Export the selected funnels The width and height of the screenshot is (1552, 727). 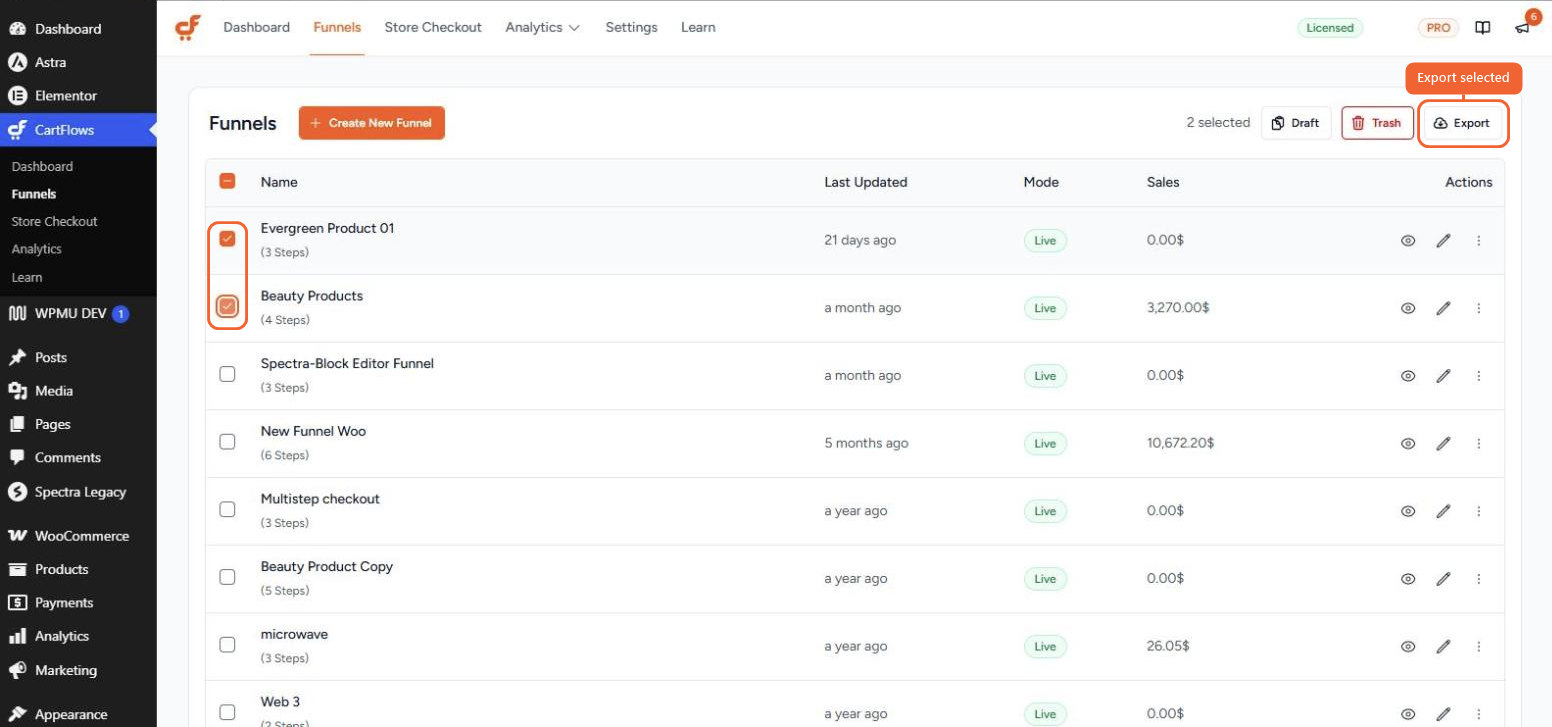click(x=1463, y=123)
